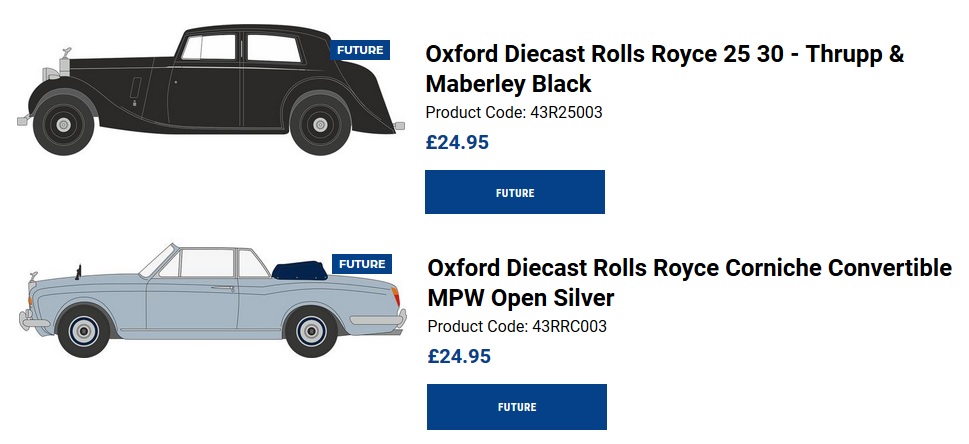
Task: Click the black car's rear wheel
Action: [x=319, y=125]
